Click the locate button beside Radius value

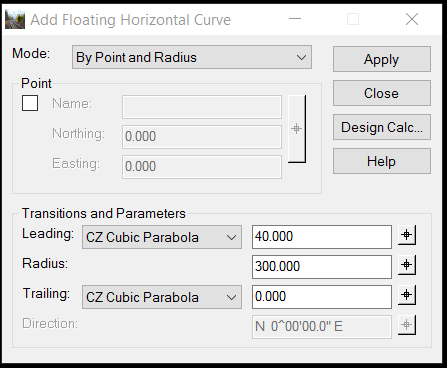[407, 265]
